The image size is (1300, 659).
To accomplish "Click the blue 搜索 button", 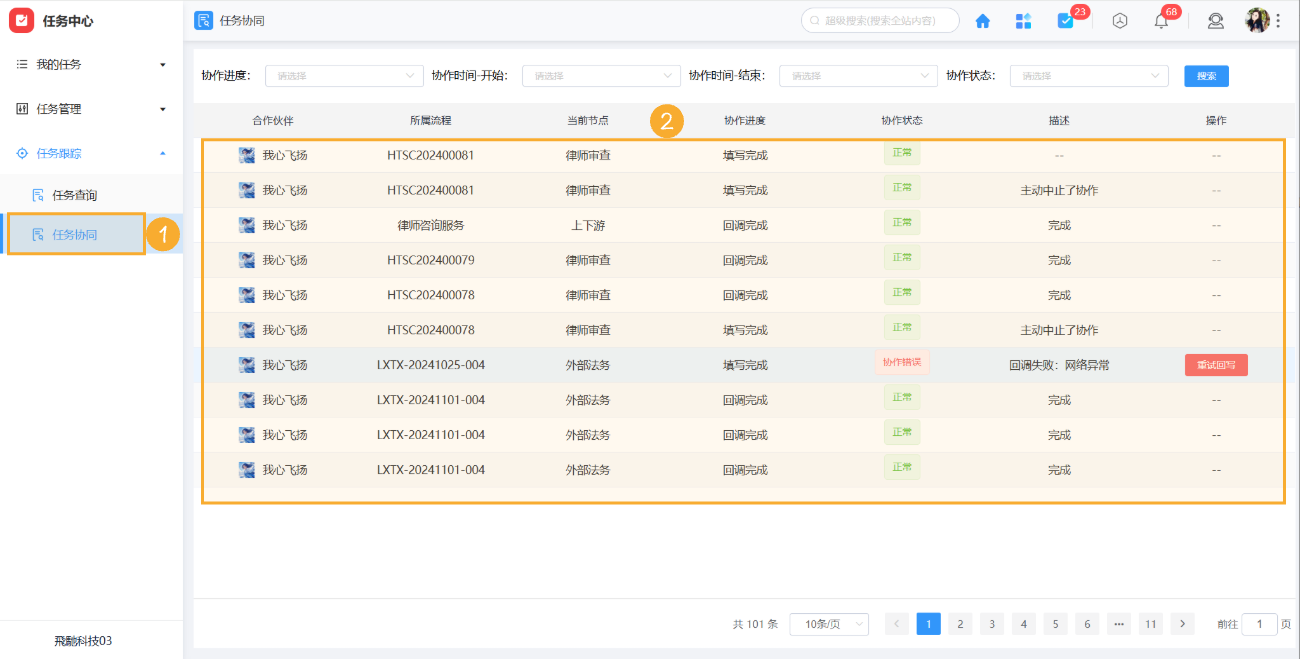I will (x=1206, y=76).
